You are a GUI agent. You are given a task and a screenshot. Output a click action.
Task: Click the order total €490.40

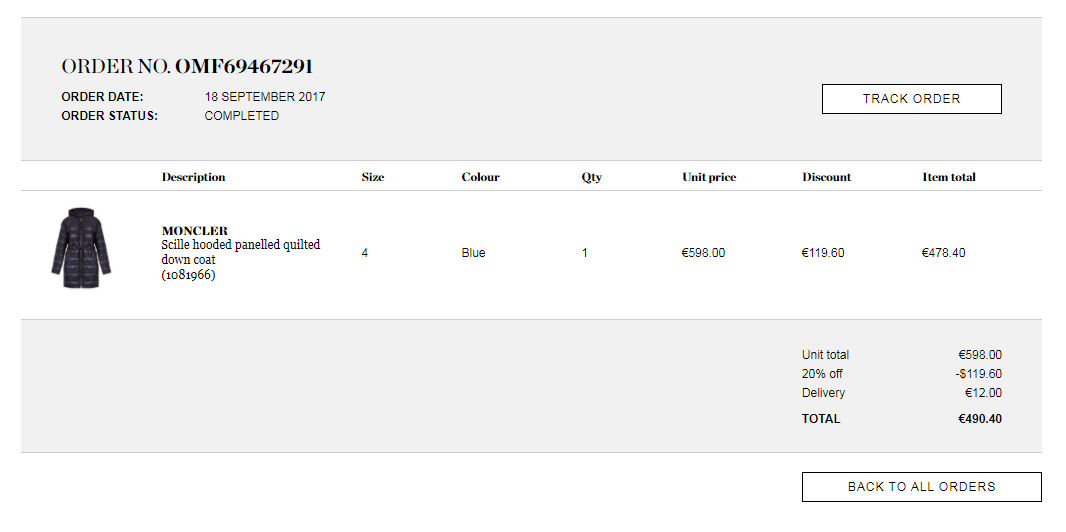[x=980, y=419]
